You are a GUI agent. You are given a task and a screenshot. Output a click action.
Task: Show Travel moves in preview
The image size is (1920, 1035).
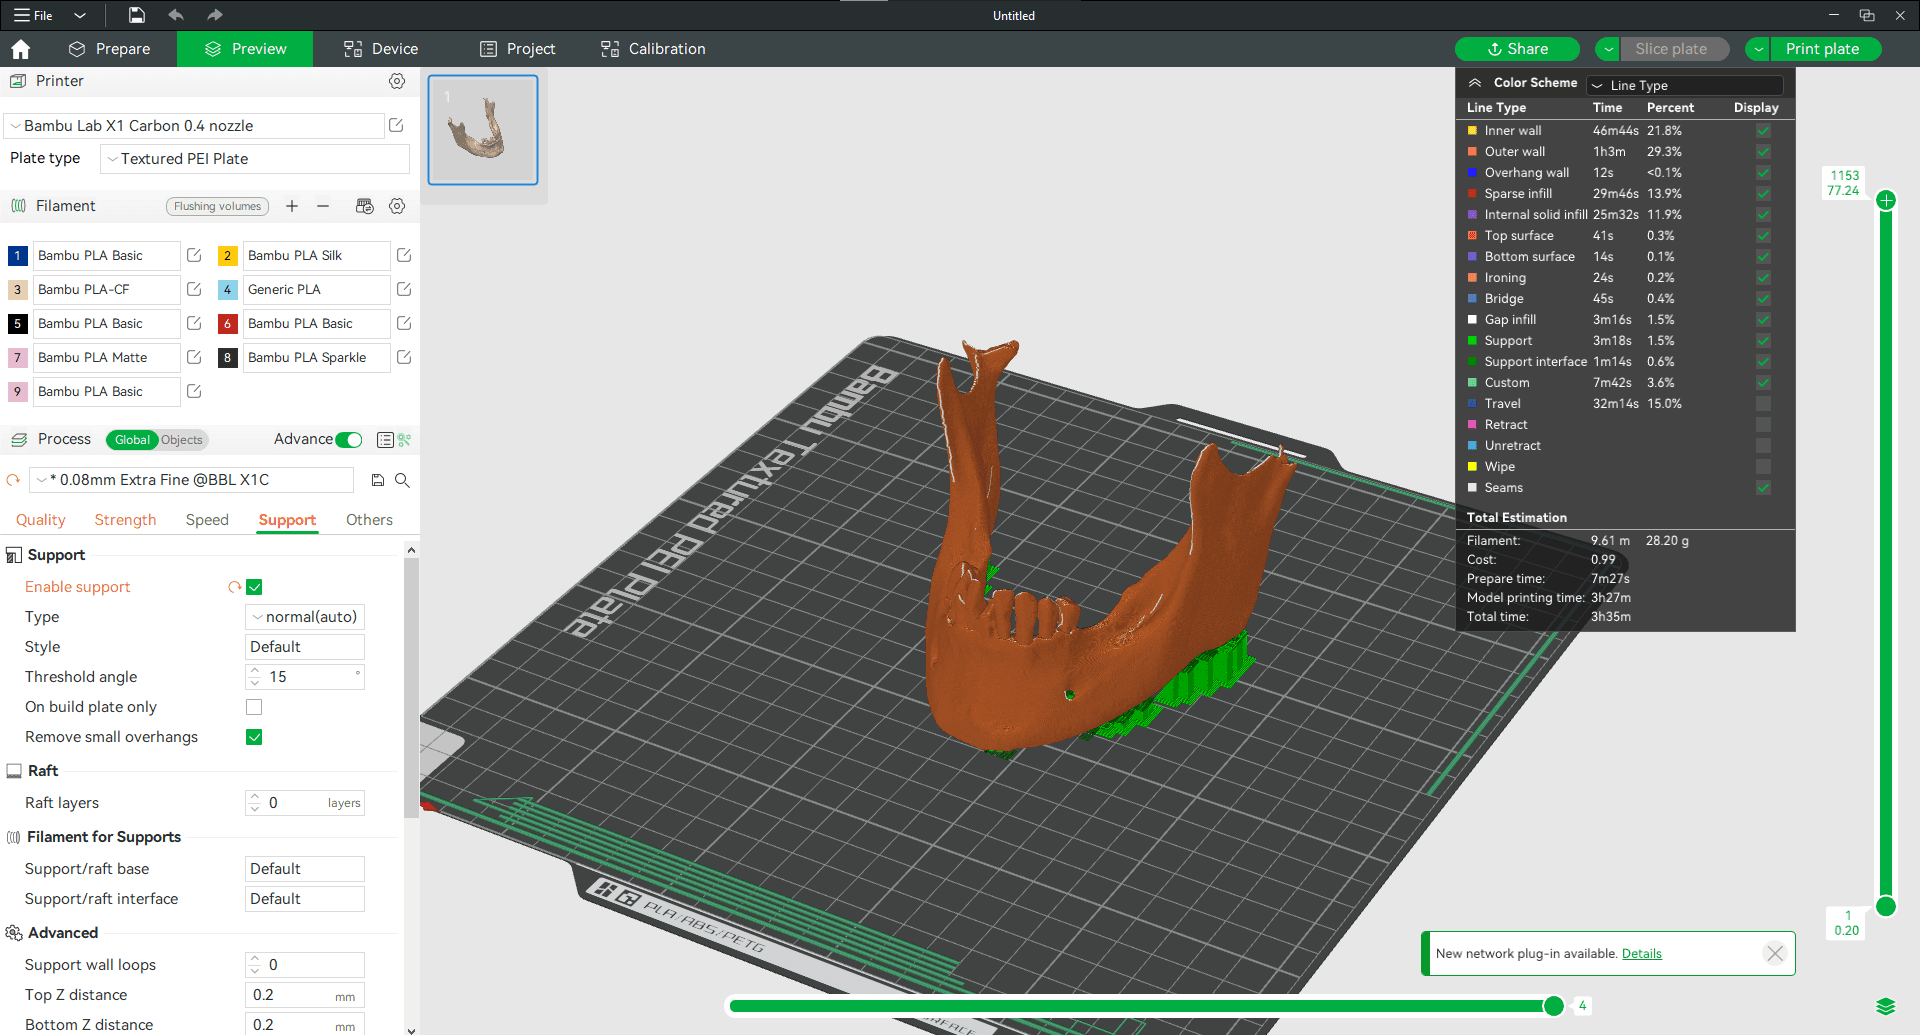click(1763, 404)
